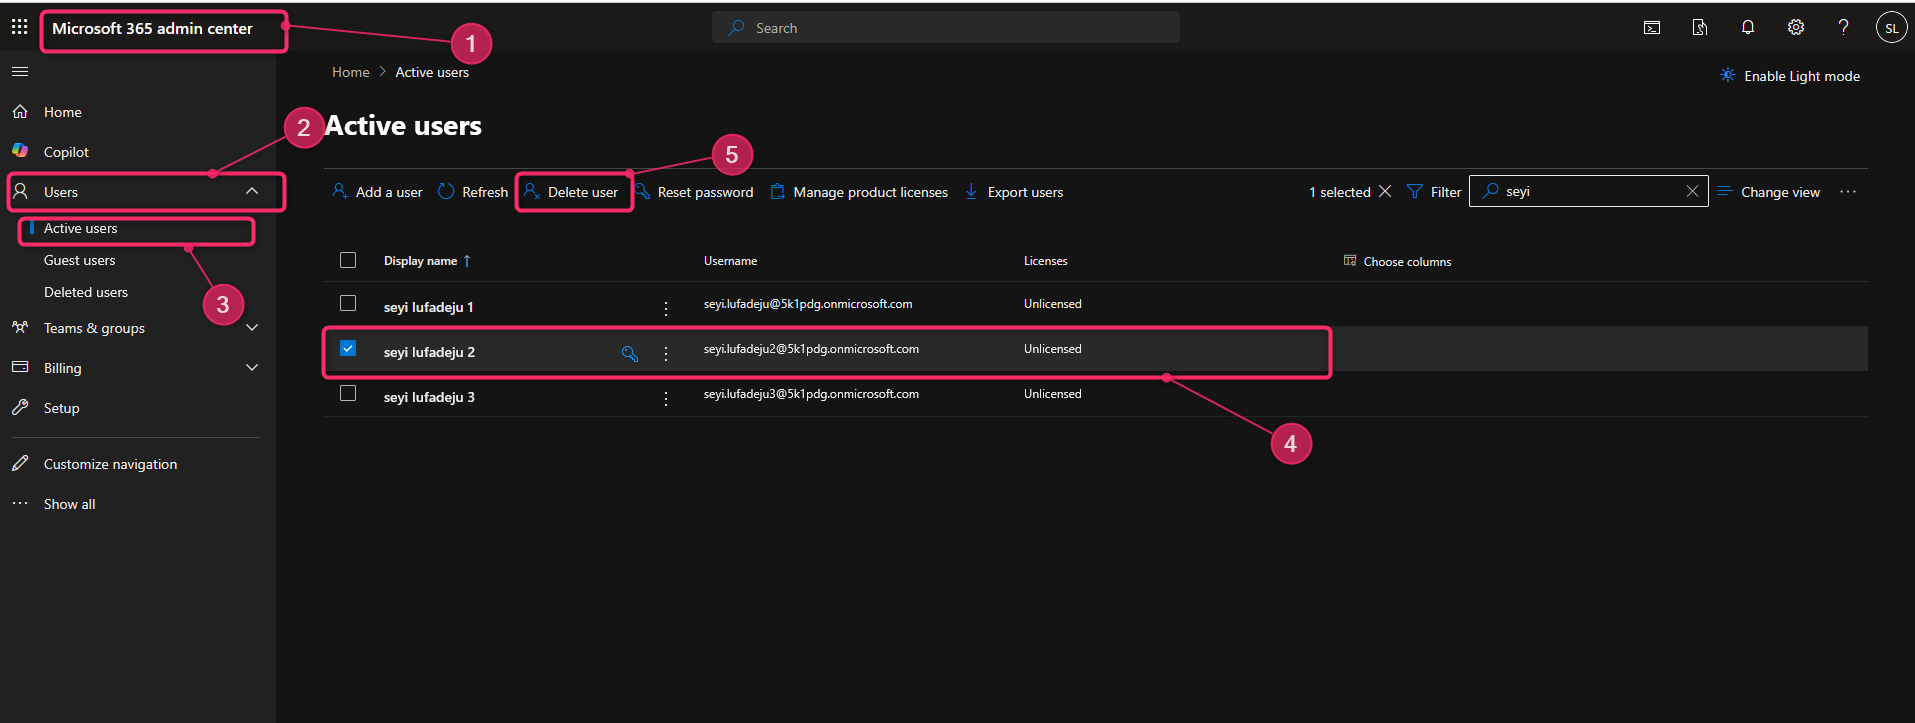Image resolution: width=1915 pixels, height=723 pixels.
Task: Open more actions for seyi lufadeju 1
Action: coord(666,308)
